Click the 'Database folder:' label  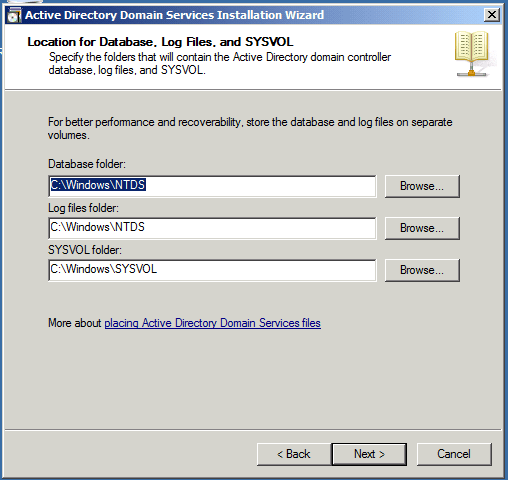point(87,164)
